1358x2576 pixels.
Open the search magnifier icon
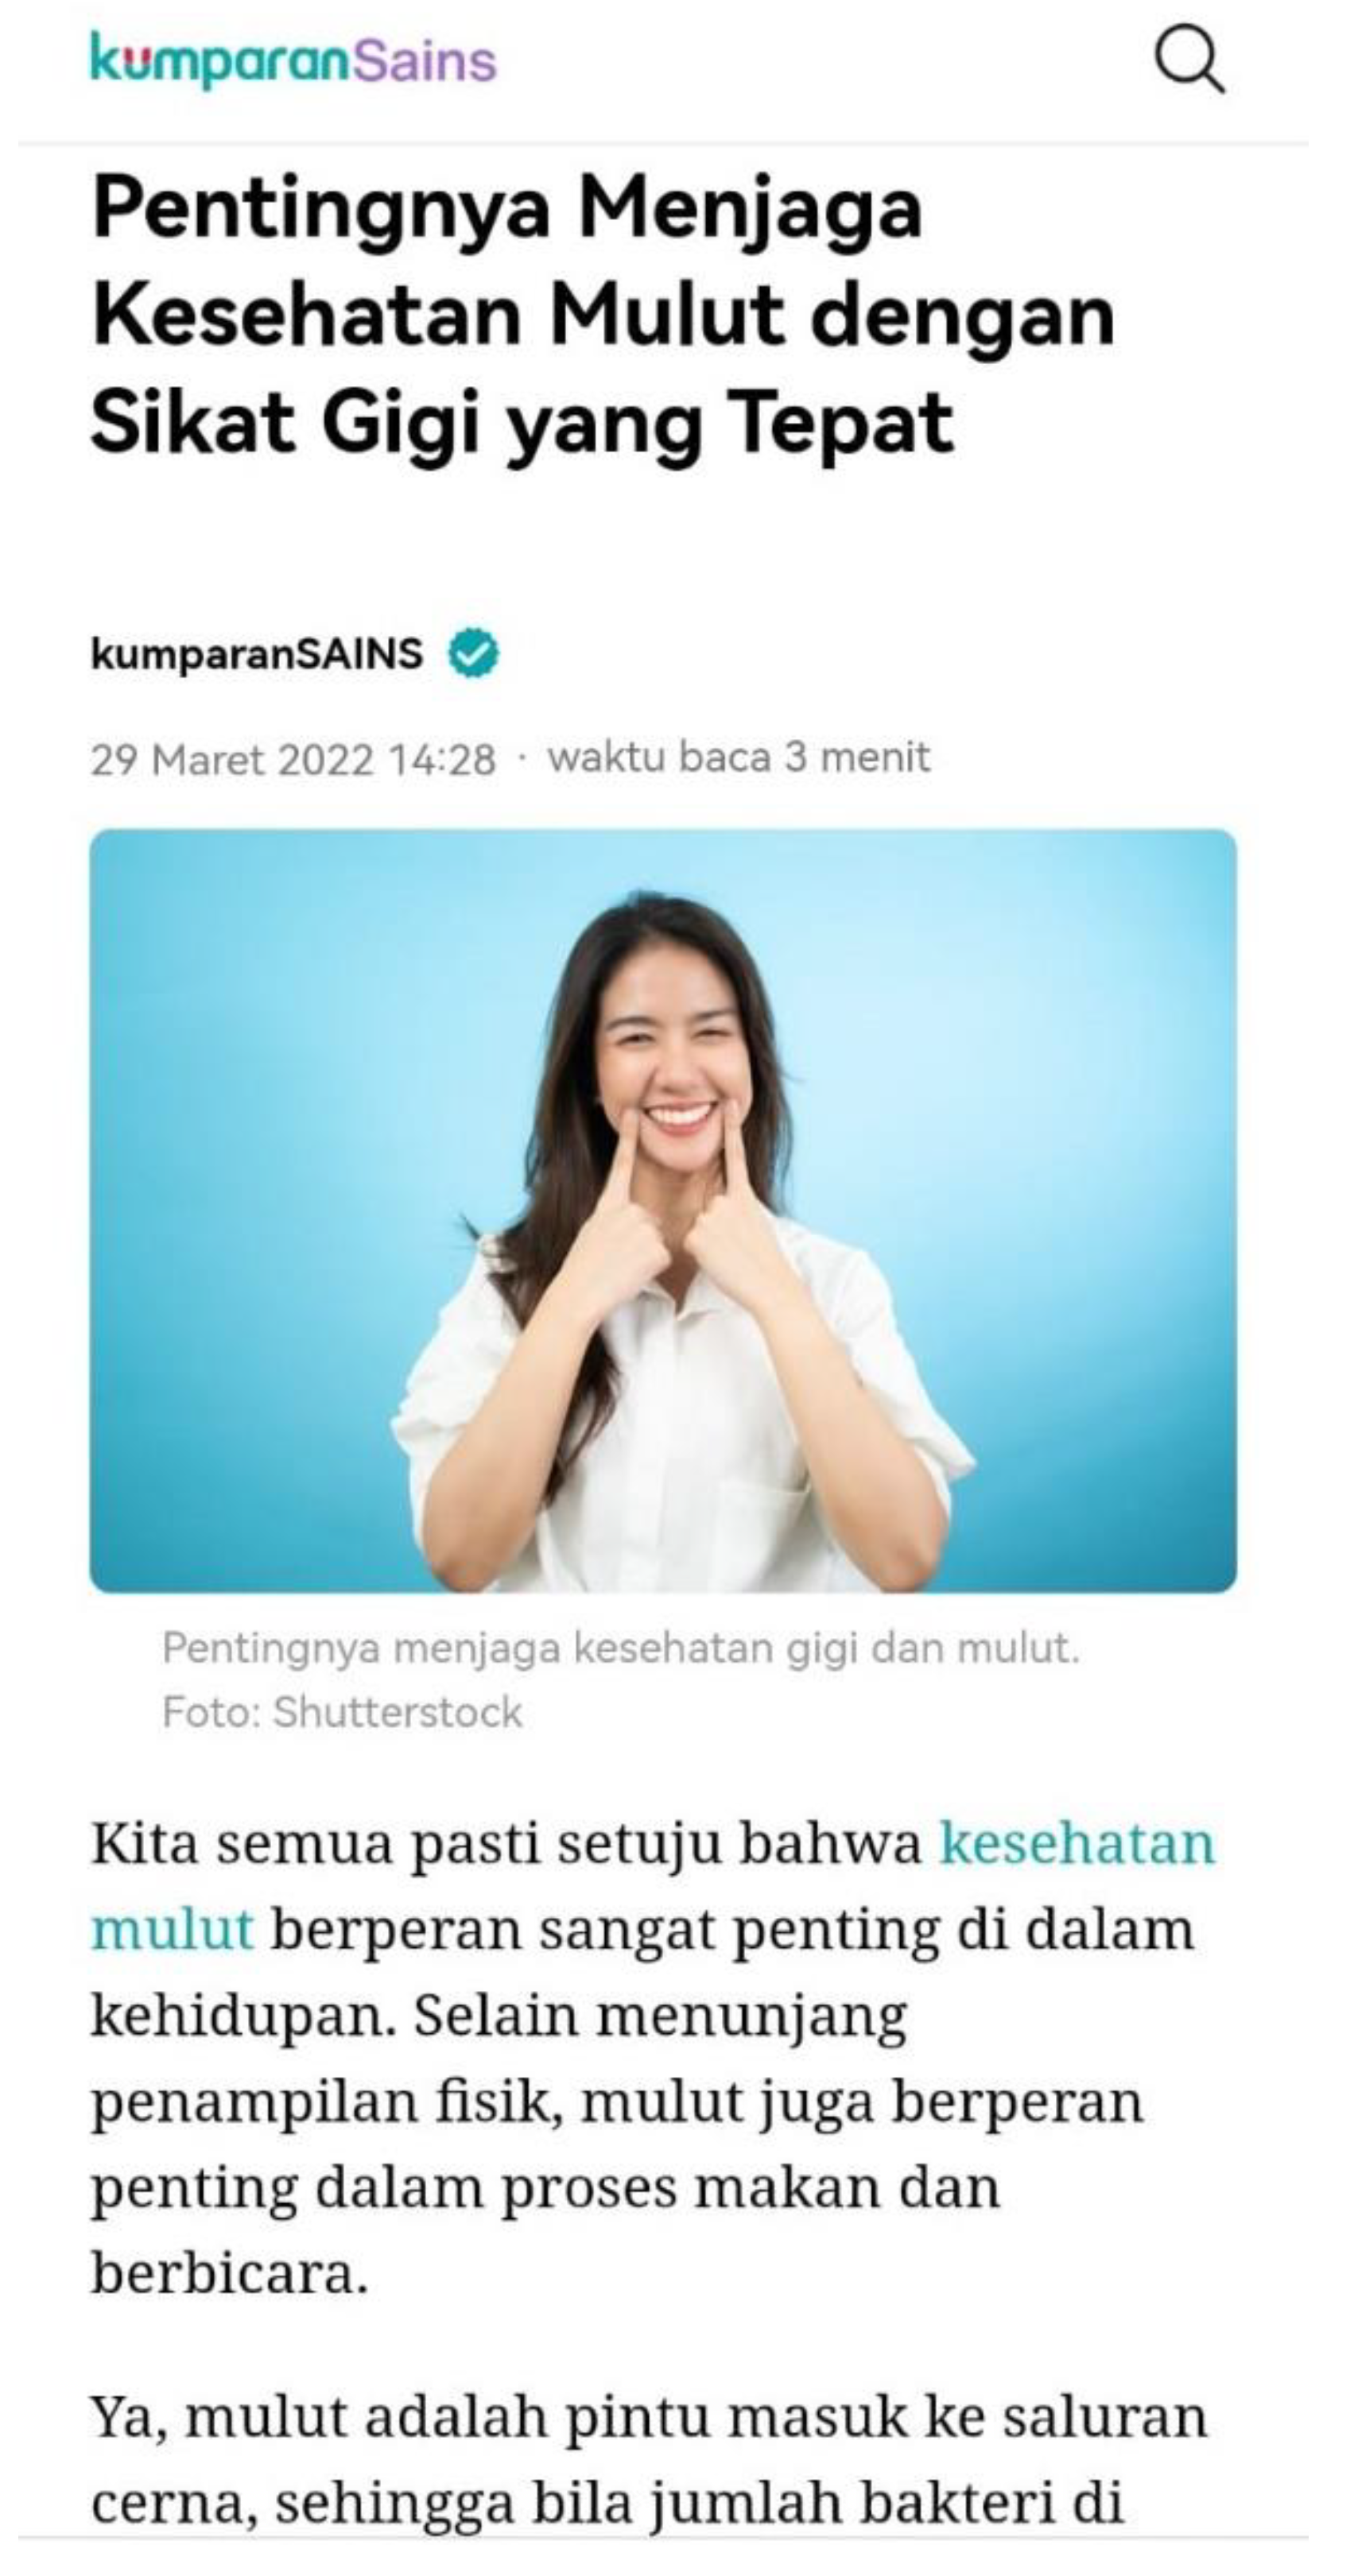tap(1189, 60)
